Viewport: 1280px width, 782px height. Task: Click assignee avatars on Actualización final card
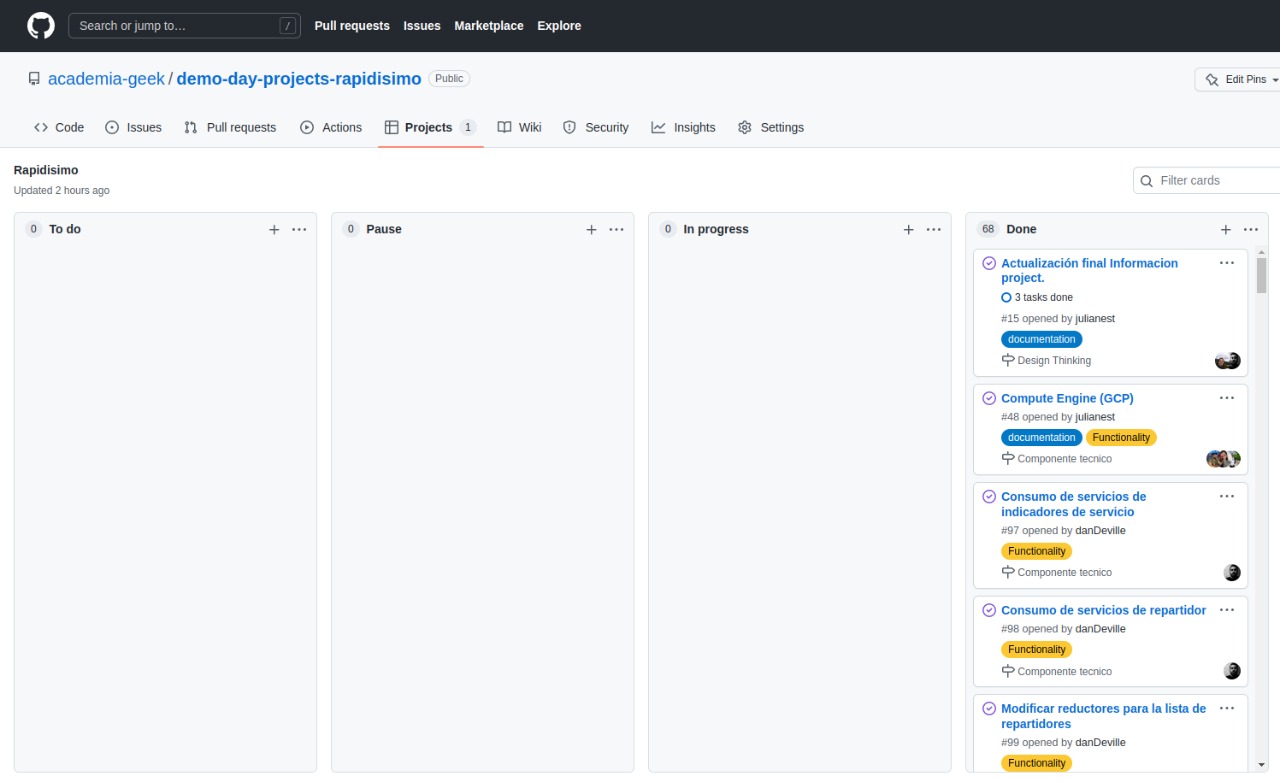[1228, 361]
